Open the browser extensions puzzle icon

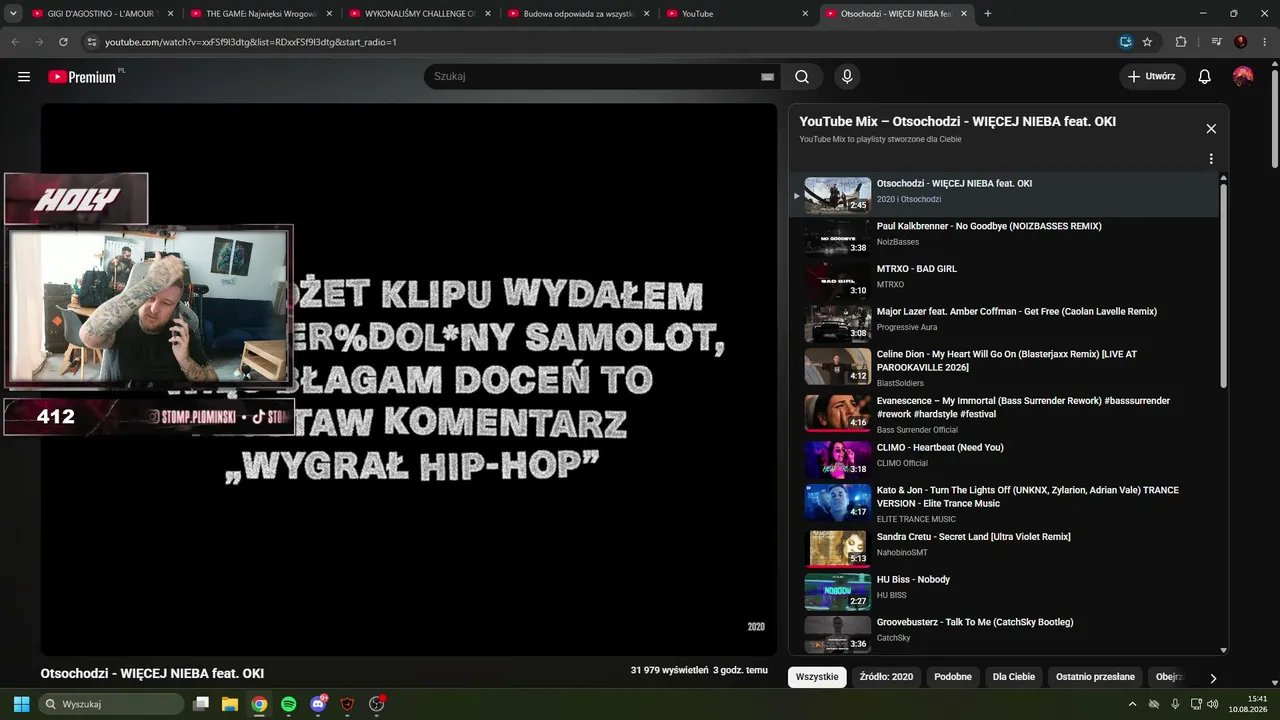[x=1181, y=42]
